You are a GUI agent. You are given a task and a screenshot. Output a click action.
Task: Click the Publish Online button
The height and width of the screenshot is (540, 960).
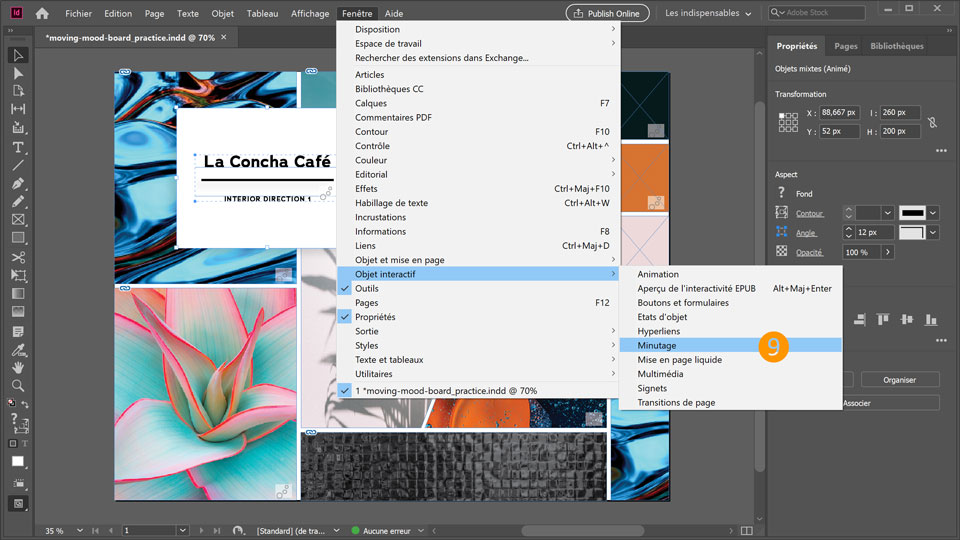[607, 13]
